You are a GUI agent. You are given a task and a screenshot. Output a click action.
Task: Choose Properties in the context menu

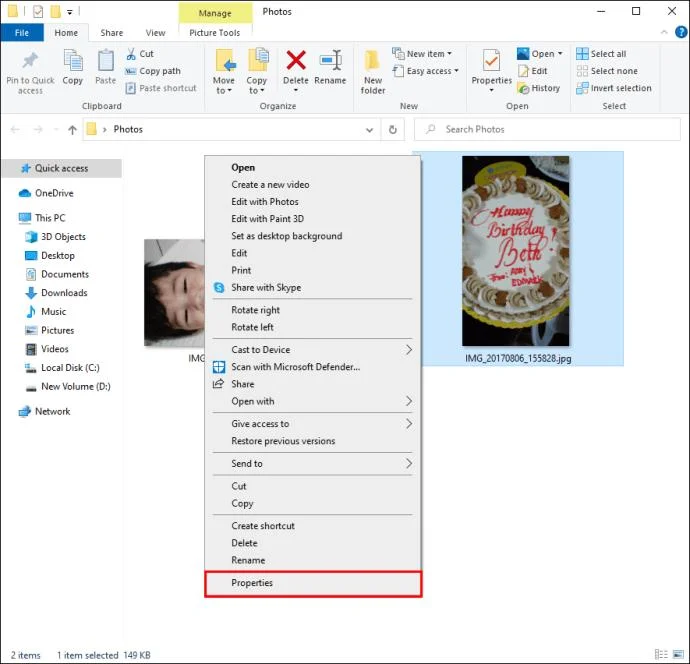pos(312,583)
